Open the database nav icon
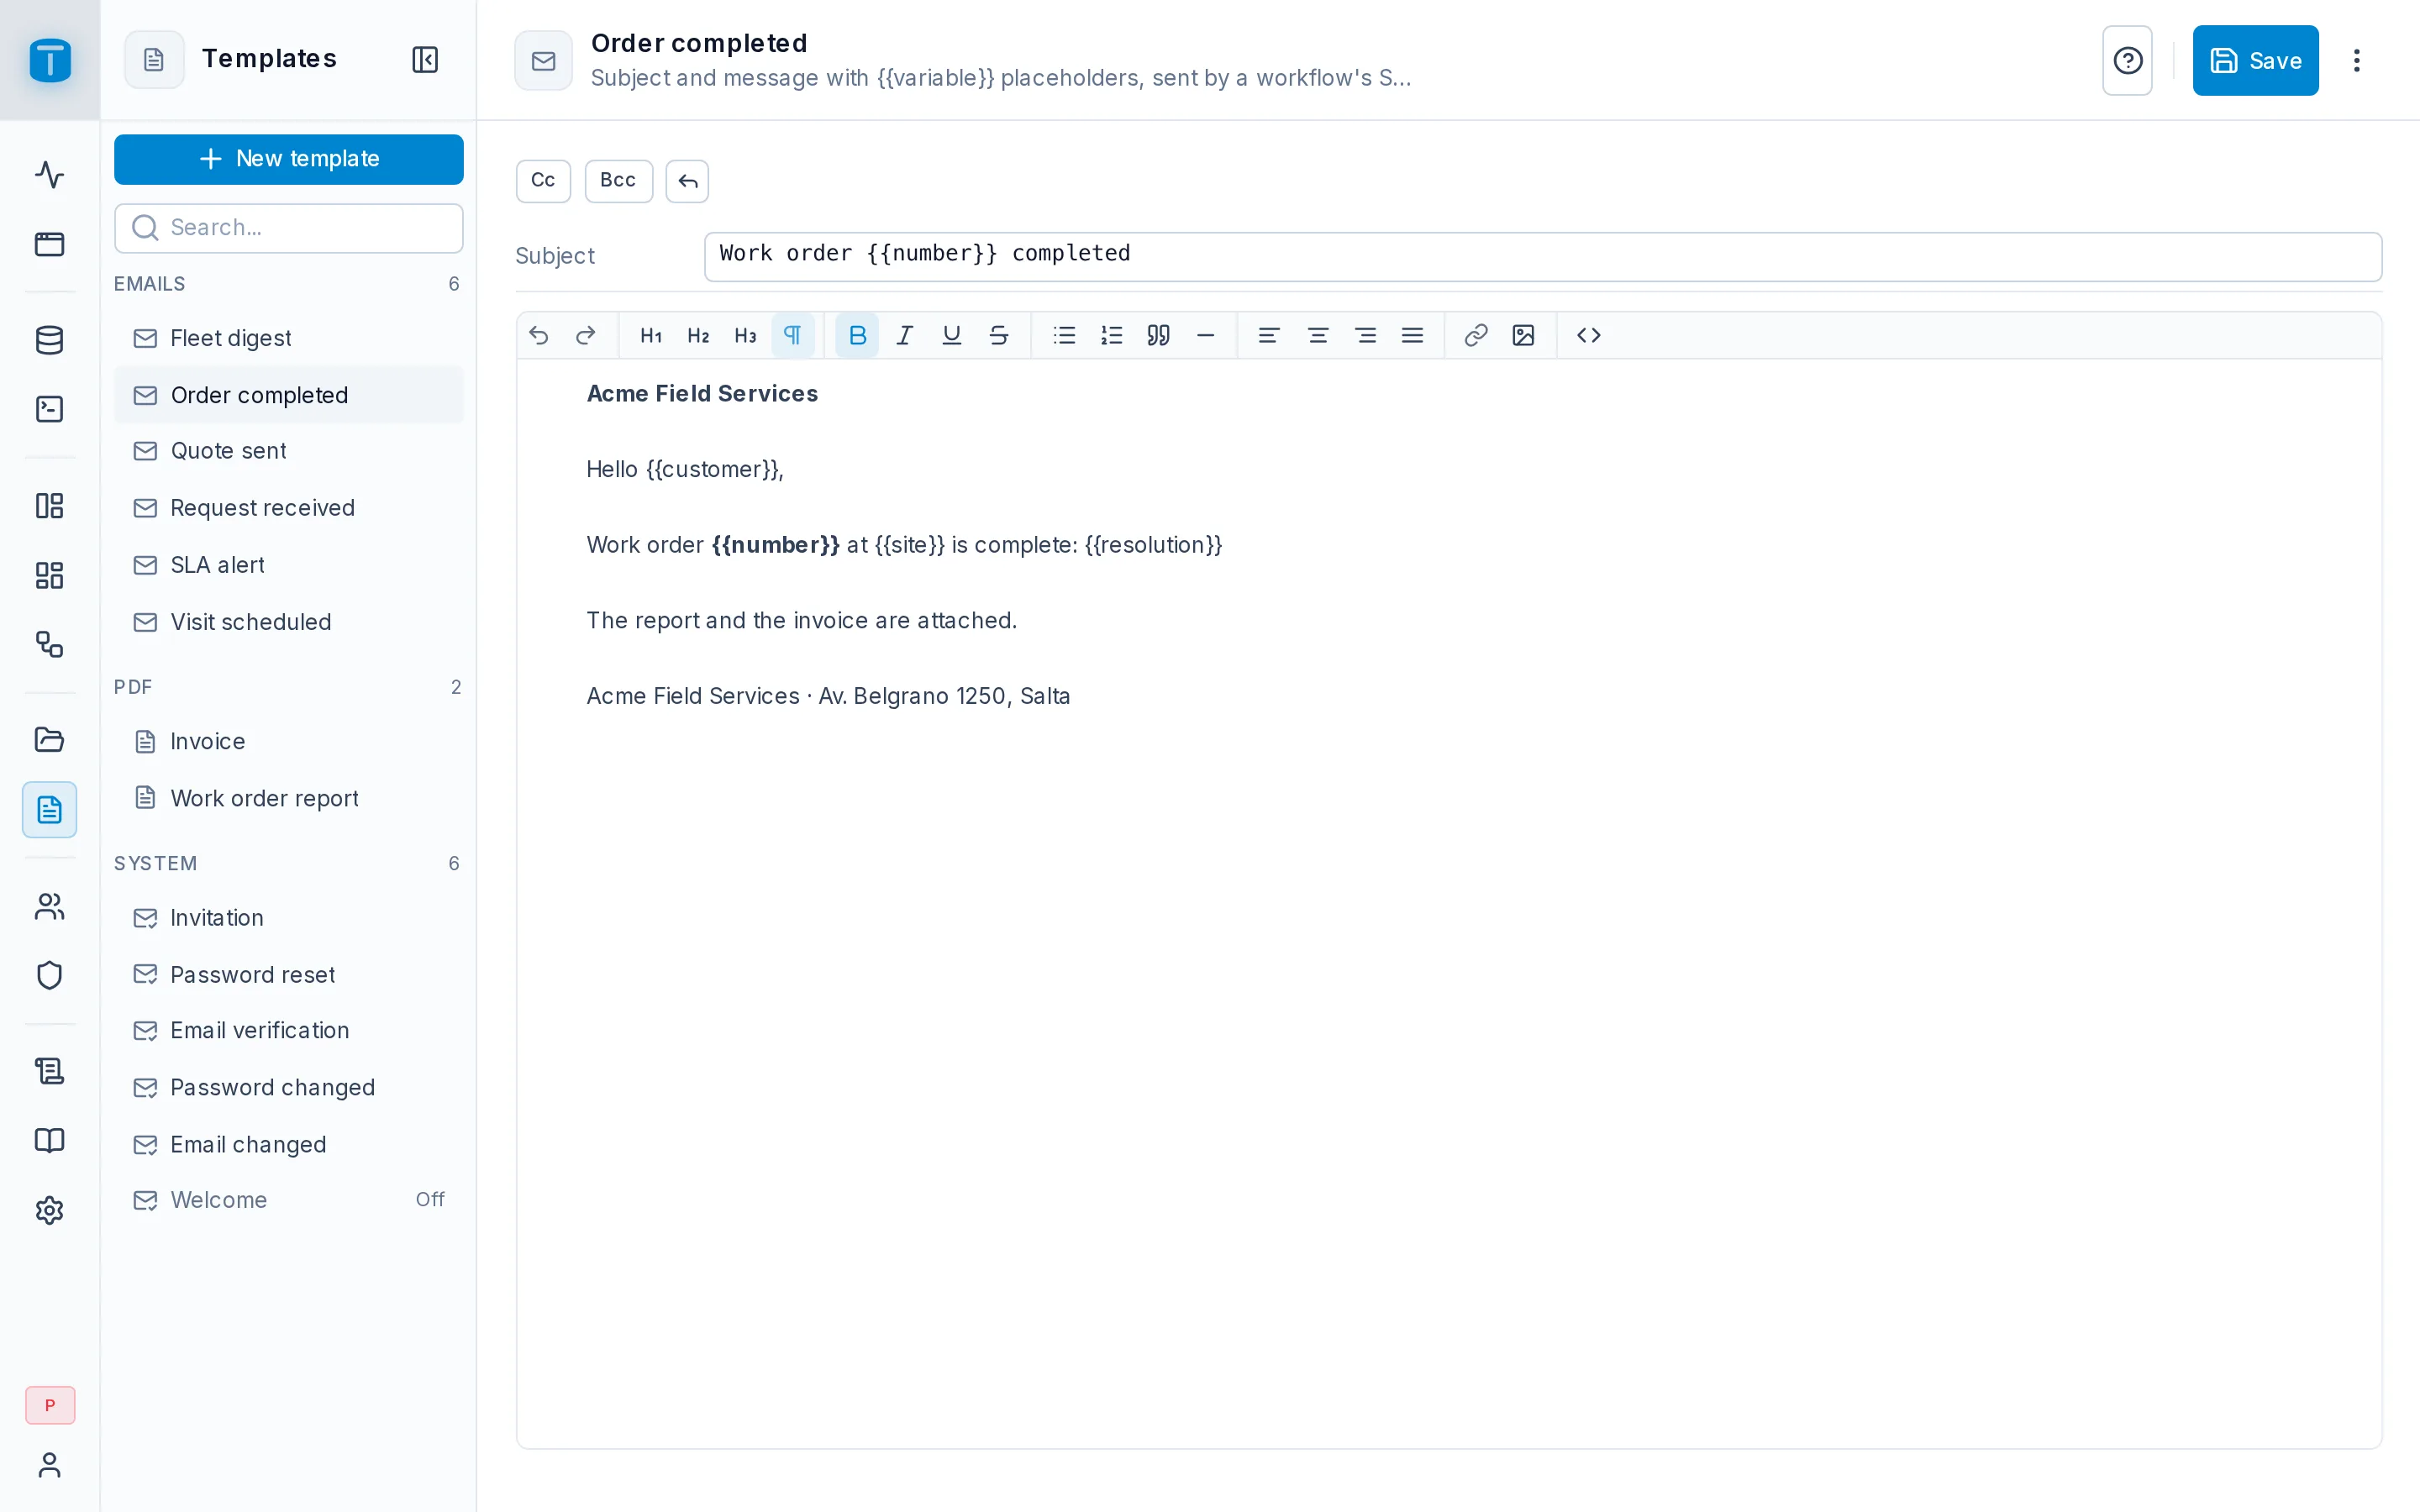Viewport: 2420px width, 1512px height. 50,340
